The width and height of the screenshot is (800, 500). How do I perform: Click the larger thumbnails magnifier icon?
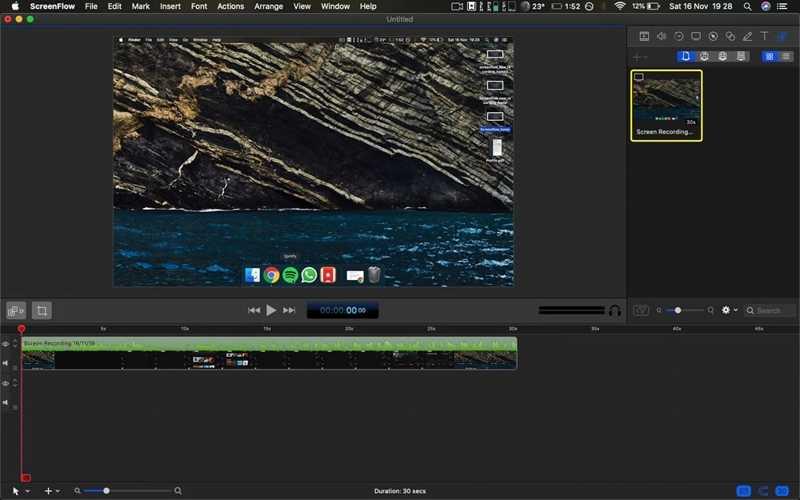pos(711,310)
